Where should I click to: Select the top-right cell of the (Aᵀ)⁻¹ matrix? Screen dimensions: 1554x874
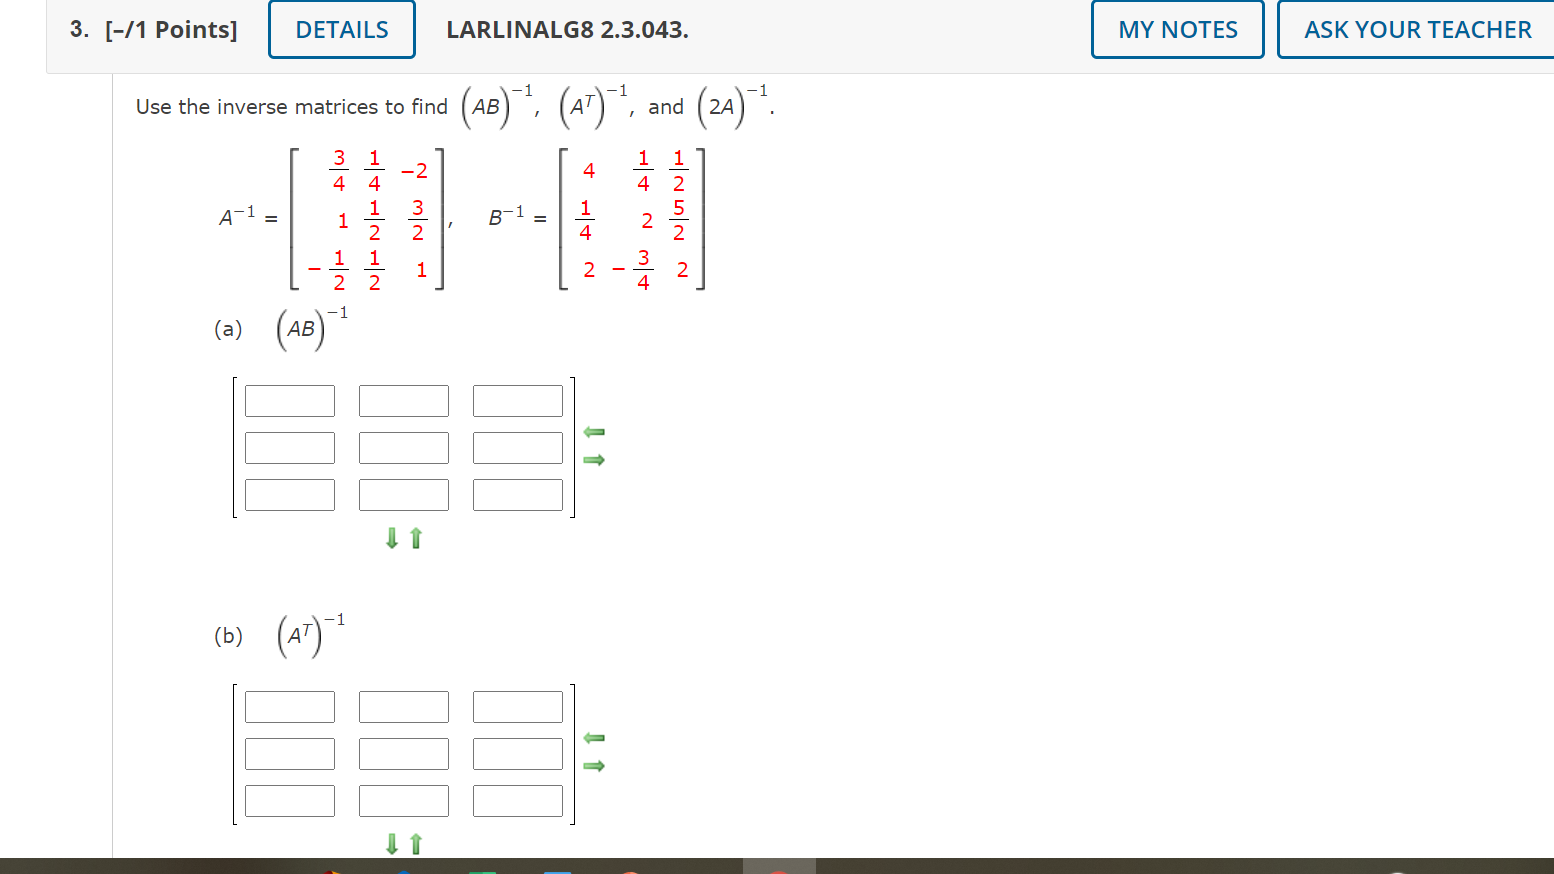pos(517,706)
